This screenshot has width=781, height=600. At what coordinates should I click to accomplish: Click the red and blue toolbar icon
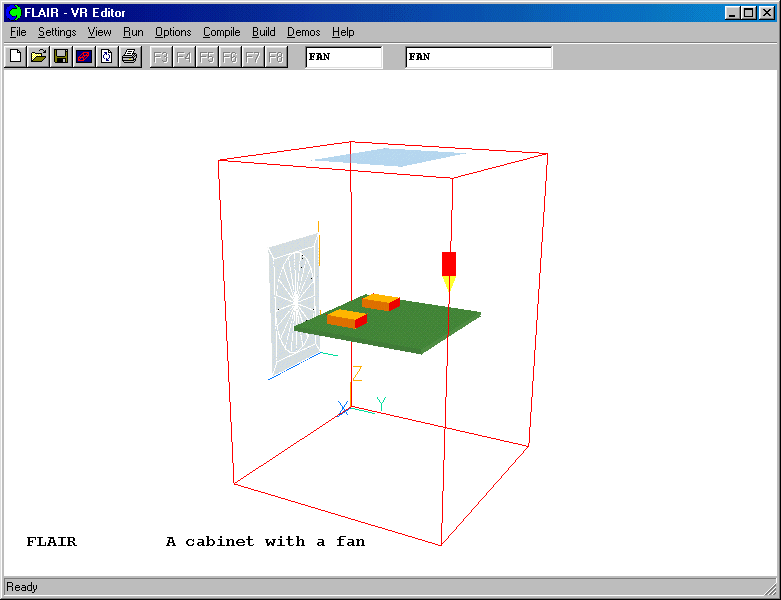pyautogui.click(x=84, y=57)
